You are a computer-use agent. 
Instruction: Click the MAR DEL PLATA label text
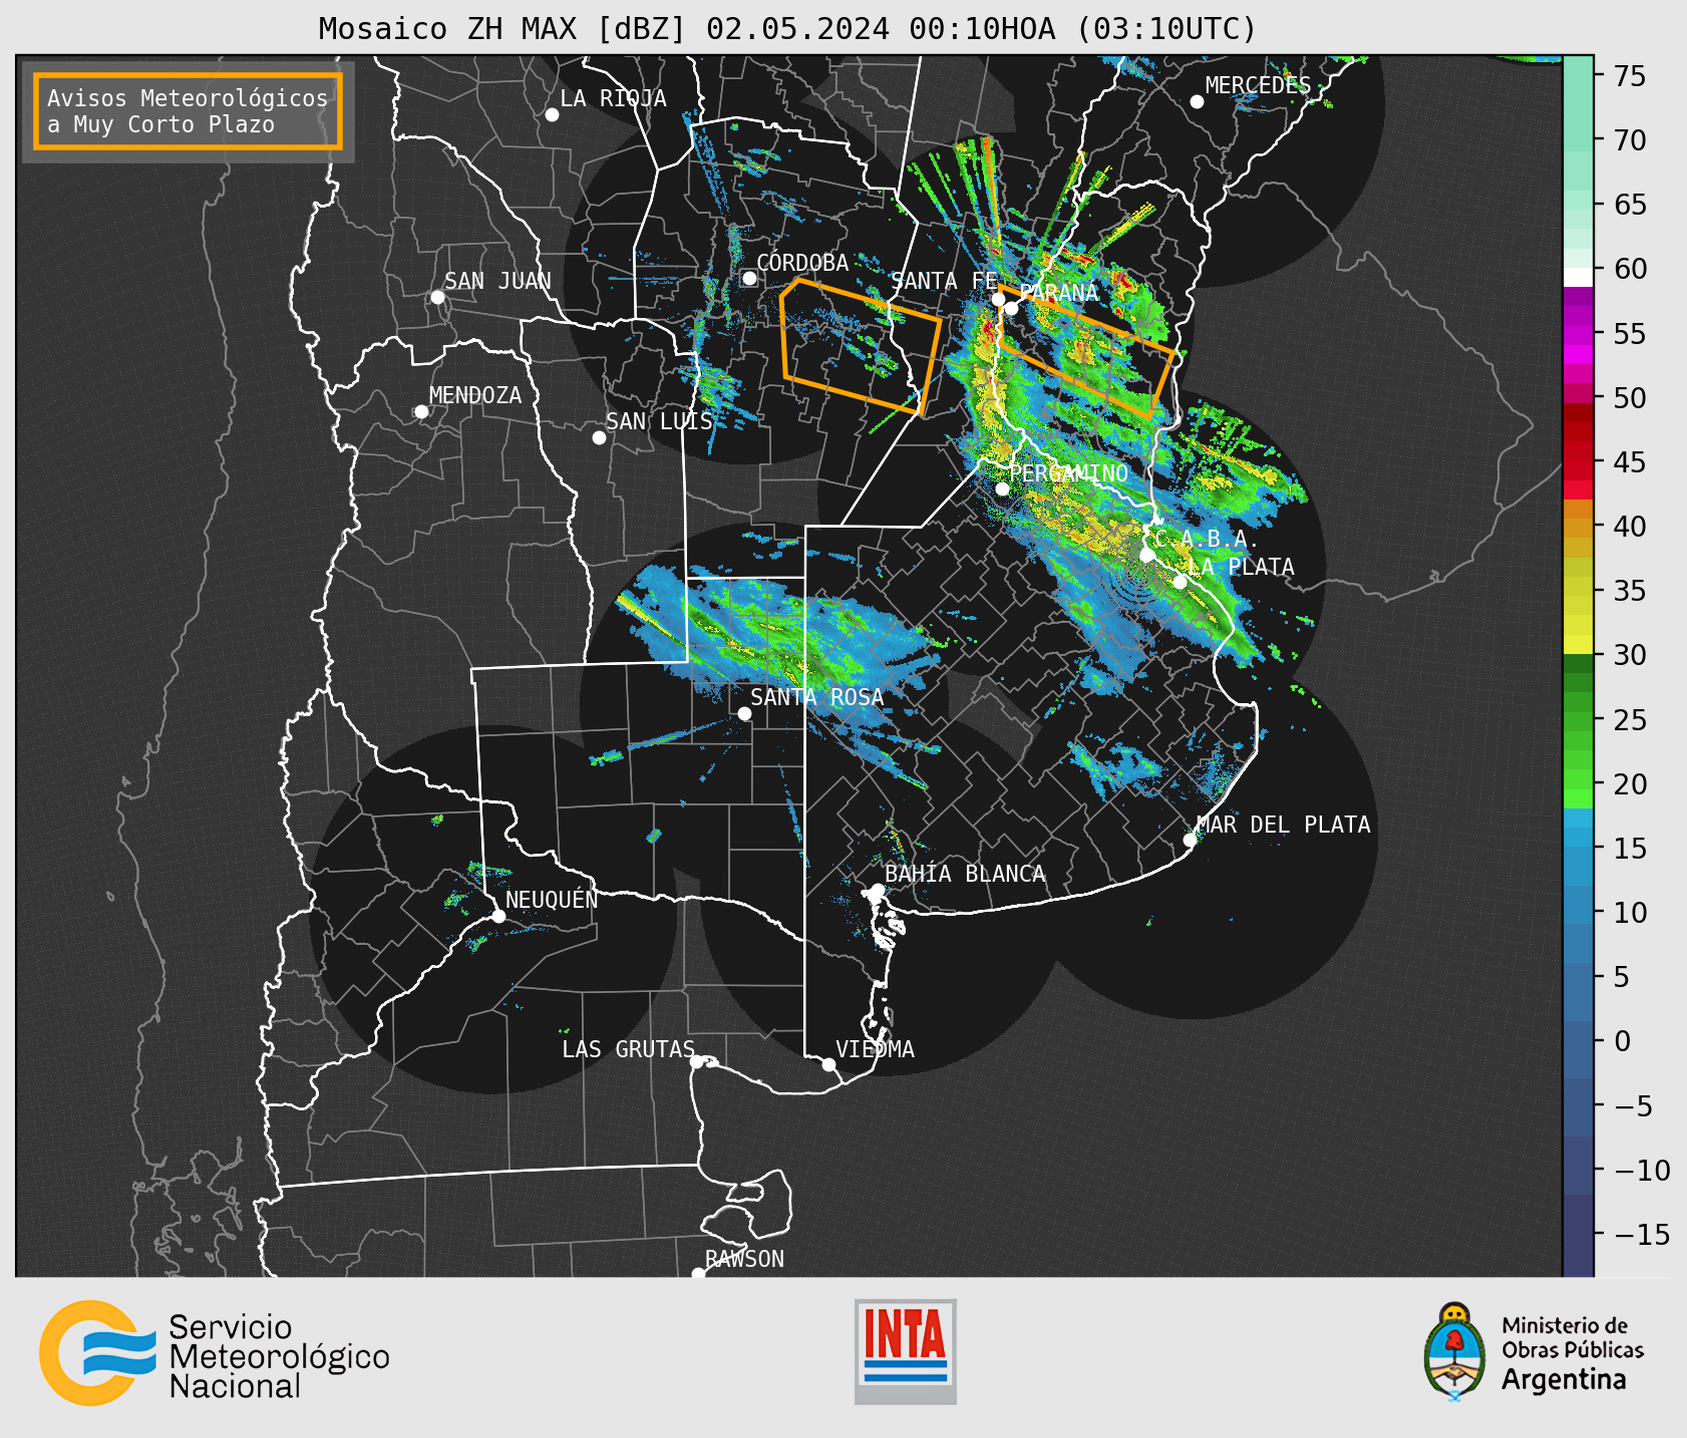point(1283,824)
